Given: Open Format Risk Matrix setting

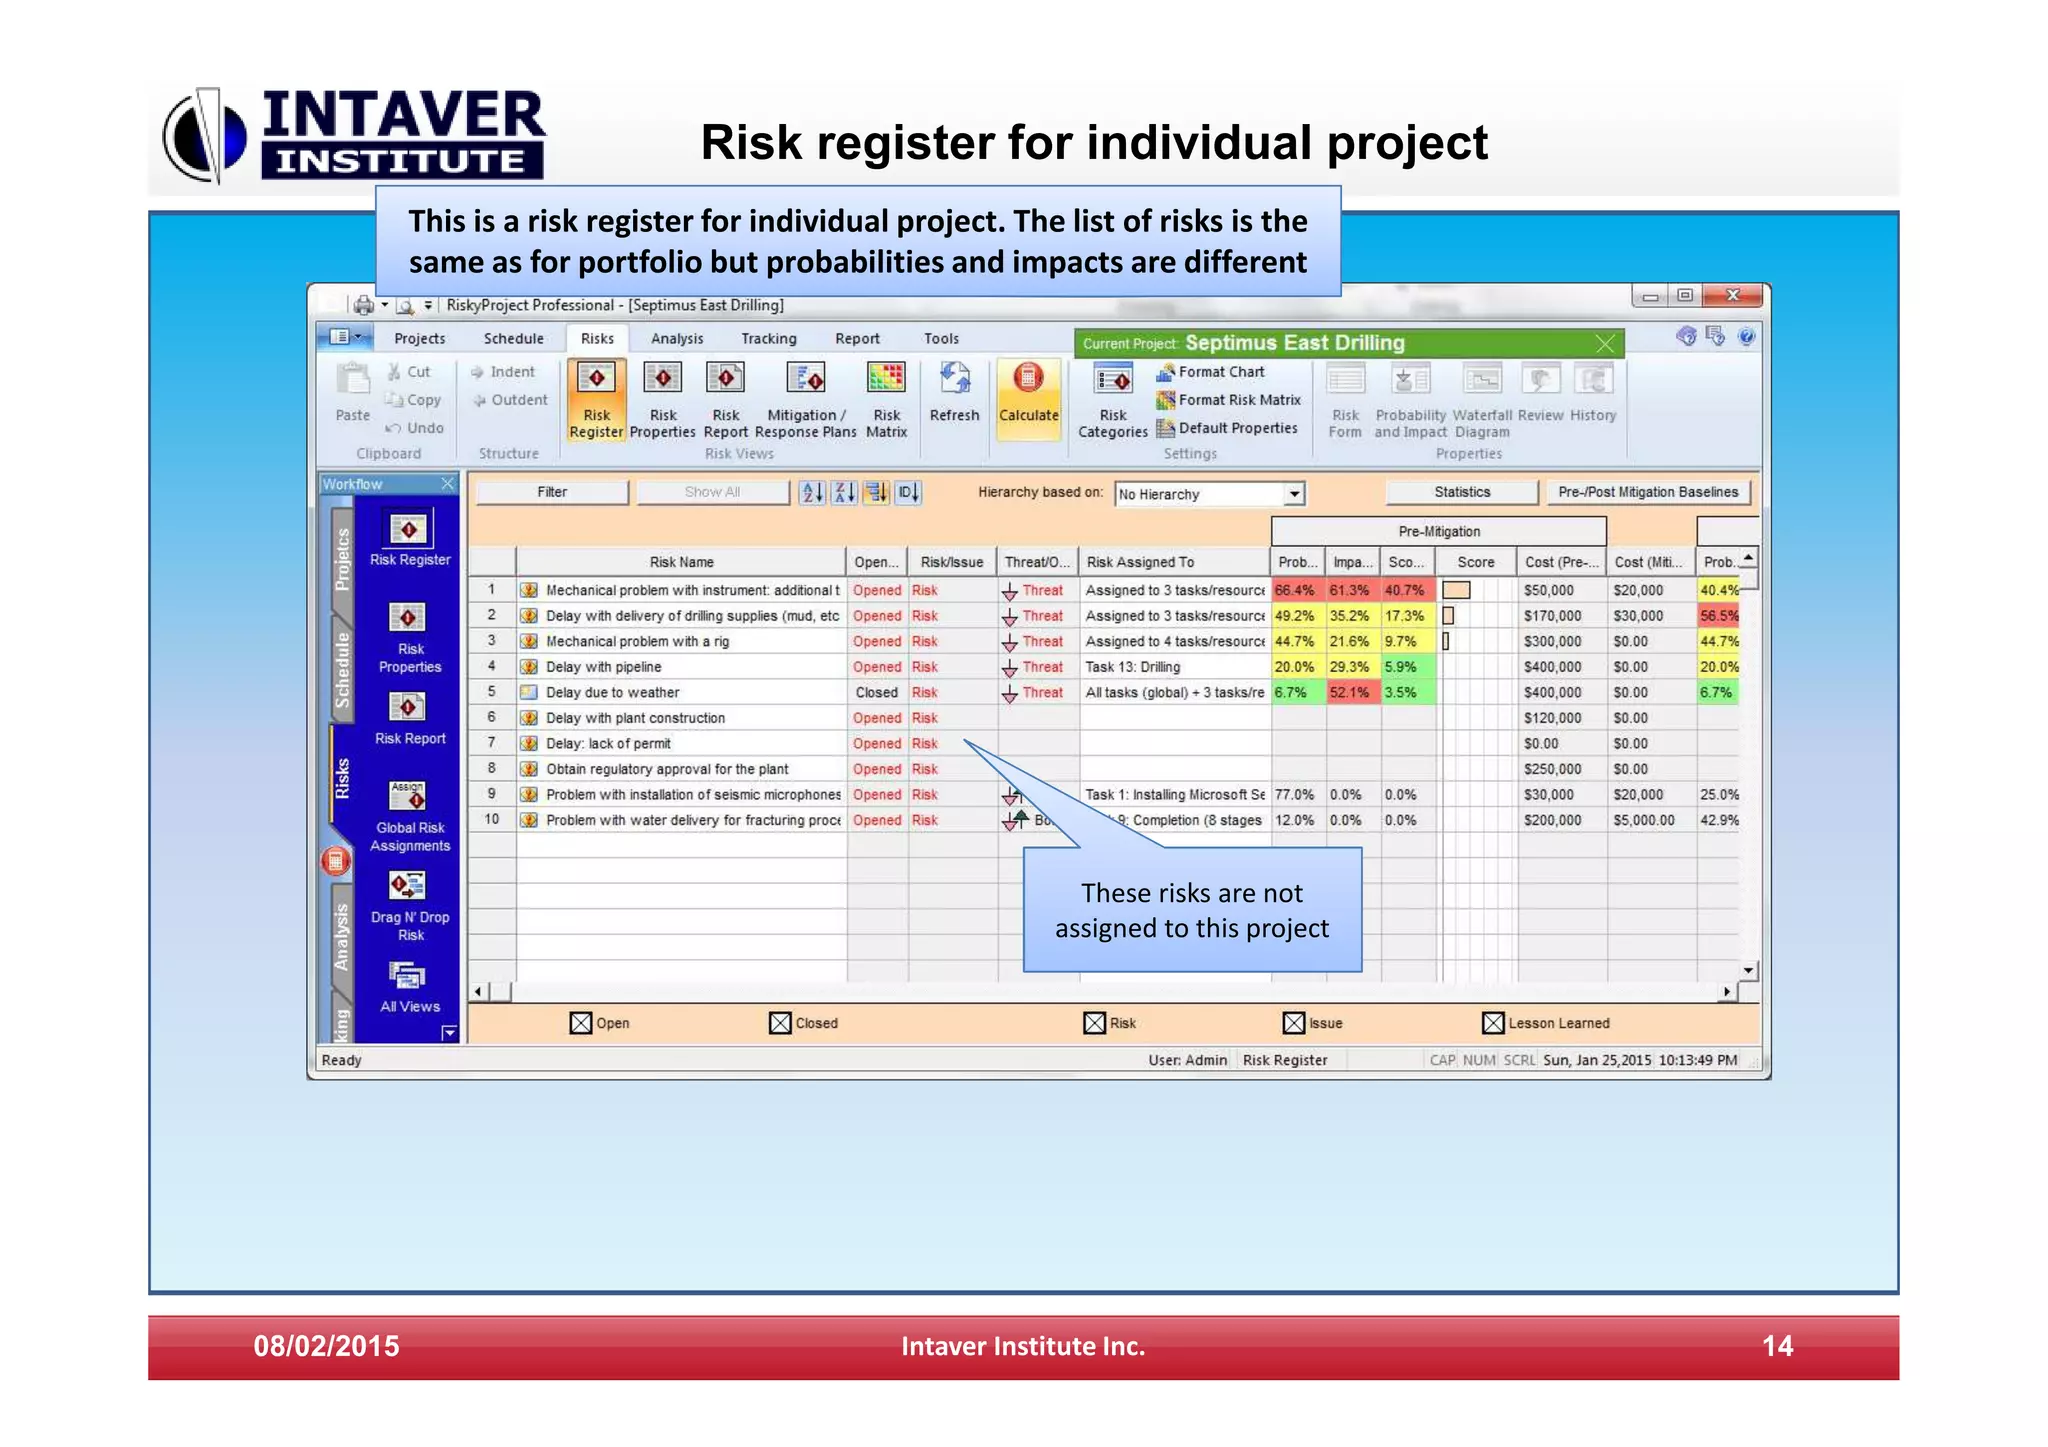Looking at the screenshot, I should coord(1229,400).
